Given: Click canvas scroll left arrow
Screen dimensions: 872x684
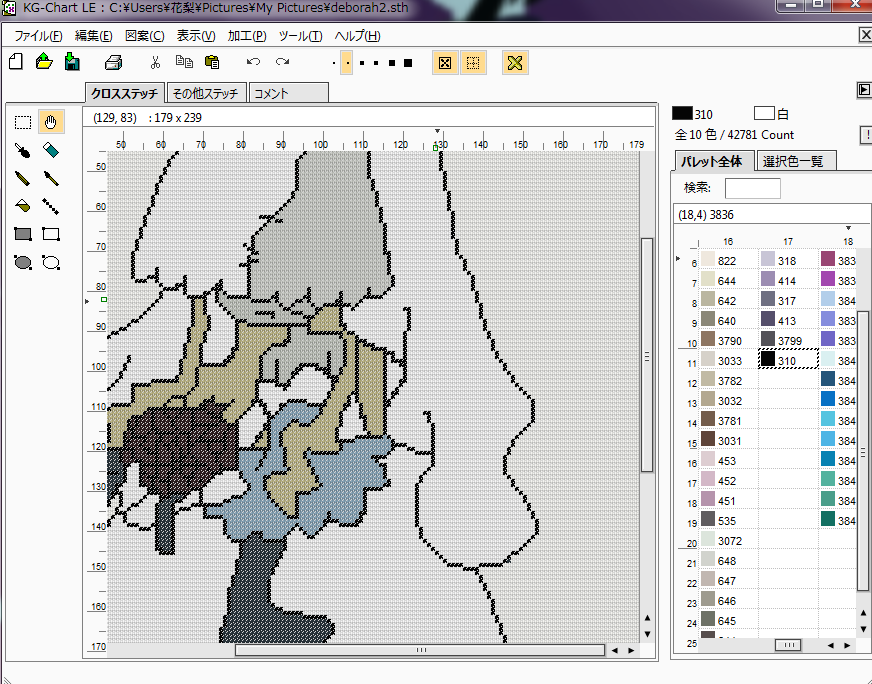Looking at the screenshot, I should point(615,650).
